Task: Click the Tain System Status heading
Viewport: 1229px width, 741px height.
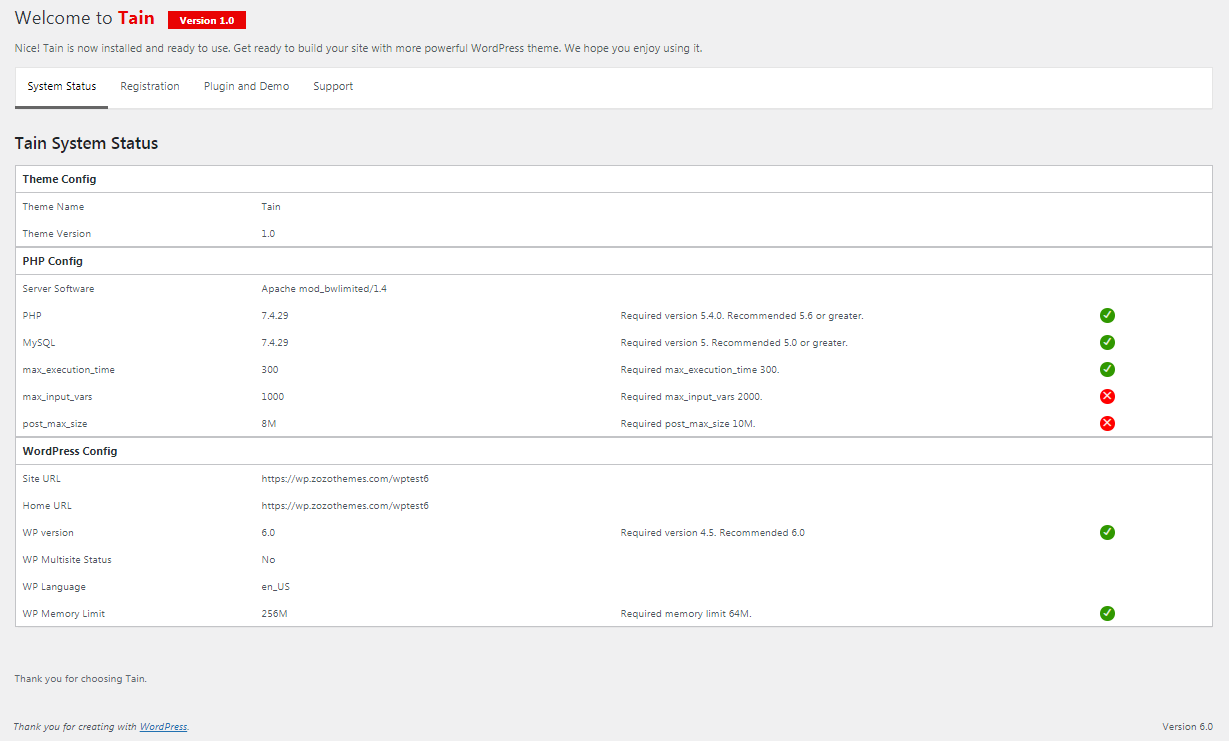Action: click(x=86, y=143)
